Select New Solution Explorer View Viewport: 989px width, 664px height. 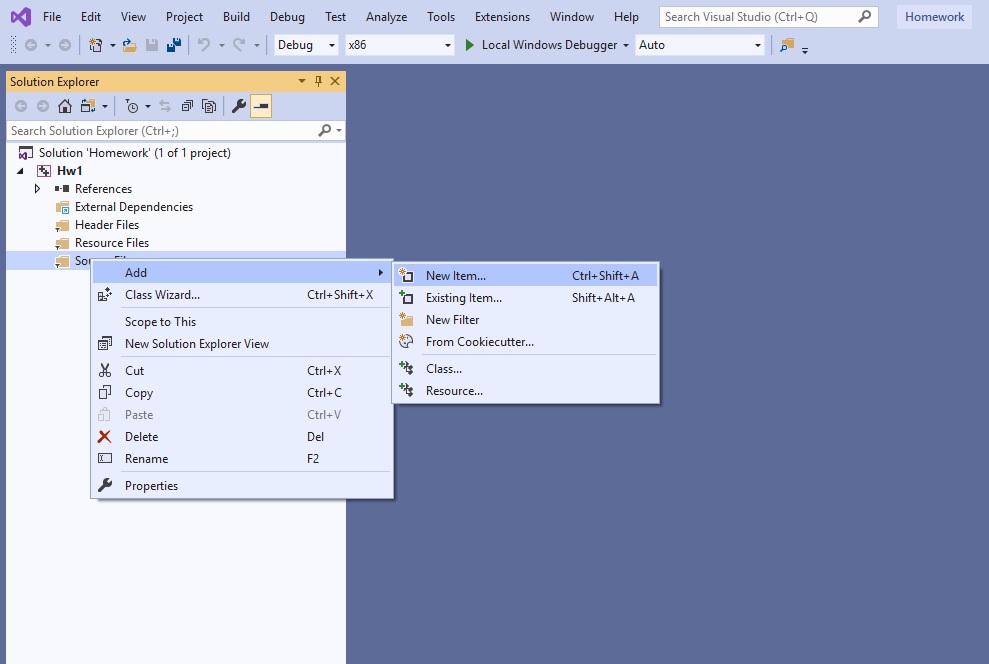242,344
